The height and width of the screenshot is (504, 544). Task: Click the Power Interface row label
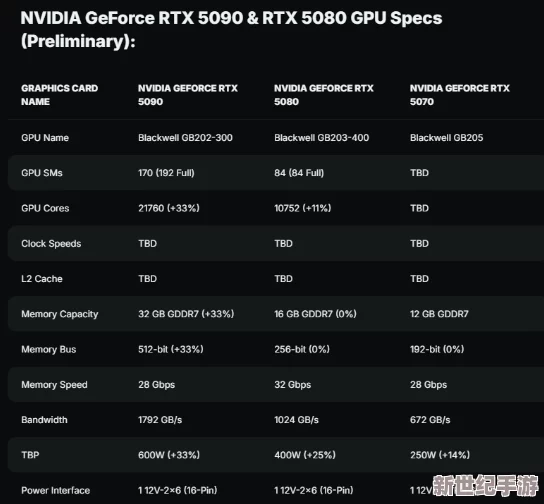click(x=56, y=490)
